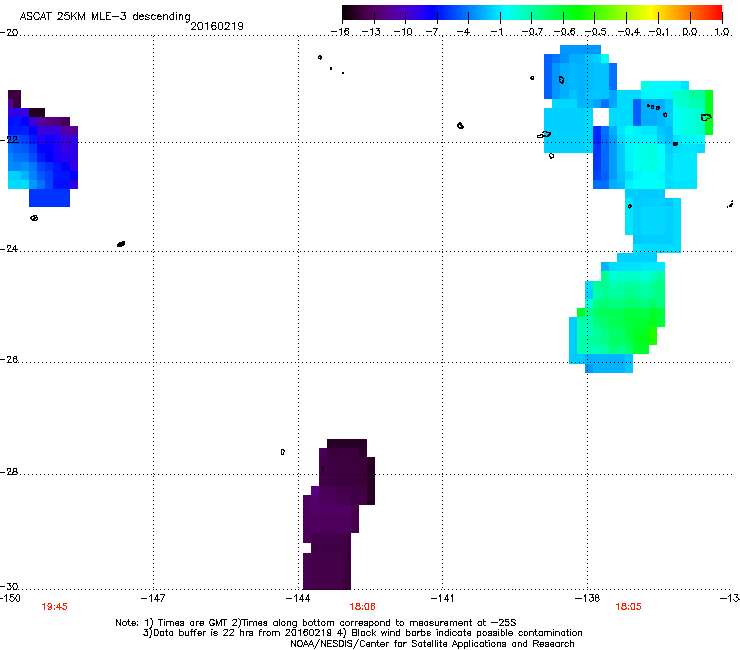This screenshot has height=650, width=740.
Task: Click the latitude label -24
Action: tap(9, 248)
